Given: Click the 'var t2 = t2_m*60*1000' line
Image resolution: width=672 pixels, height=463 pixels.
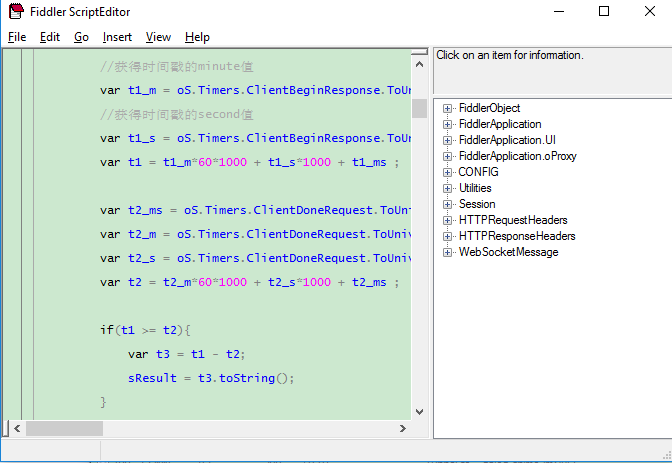Looking at the screenshot, I should coord(249,283).
